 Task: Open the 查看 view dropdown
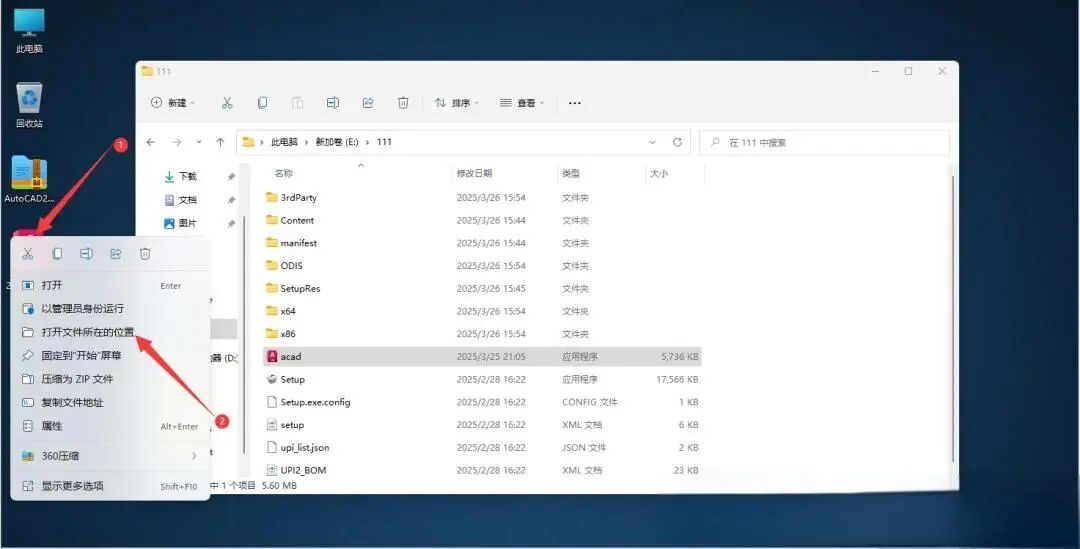[522, 103]
